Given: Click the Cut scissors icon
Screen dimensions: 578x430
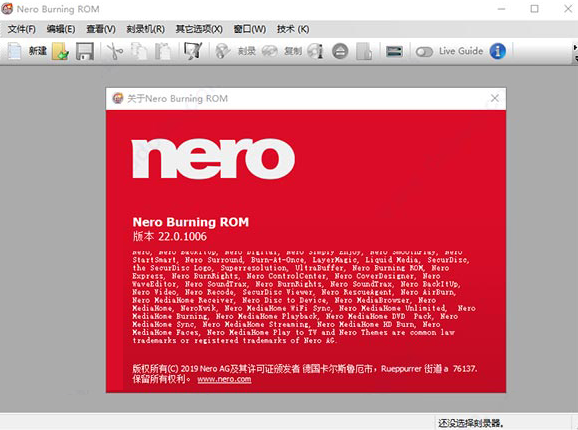Looking at the screenshot, I should [115, 51].
